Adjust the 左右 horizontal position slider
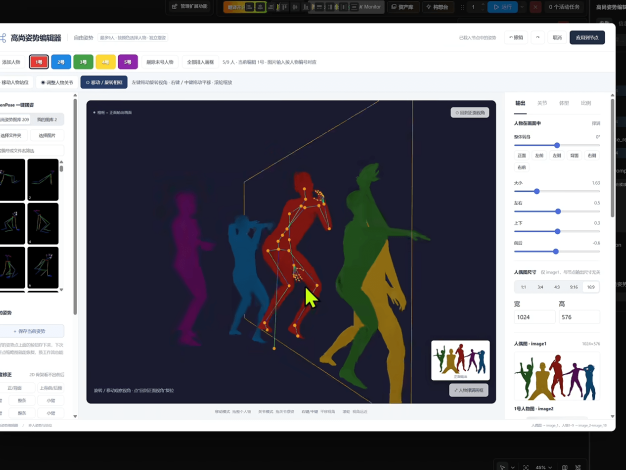Image resolution: width=626 pixels, height=470 pixels. click(557, 211)
